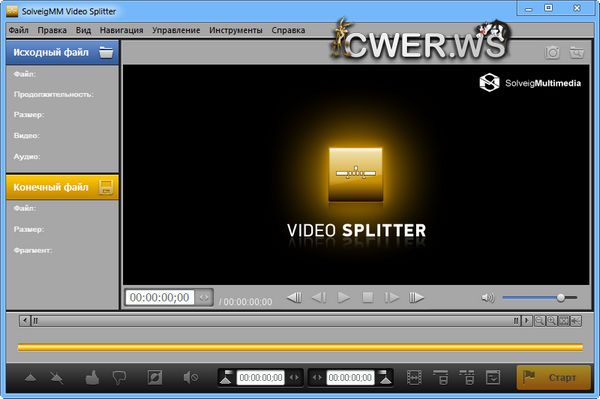The height and width of the screenshot is (399, 600).
Task: Adjust the volume slider
Action: [540, 297]
